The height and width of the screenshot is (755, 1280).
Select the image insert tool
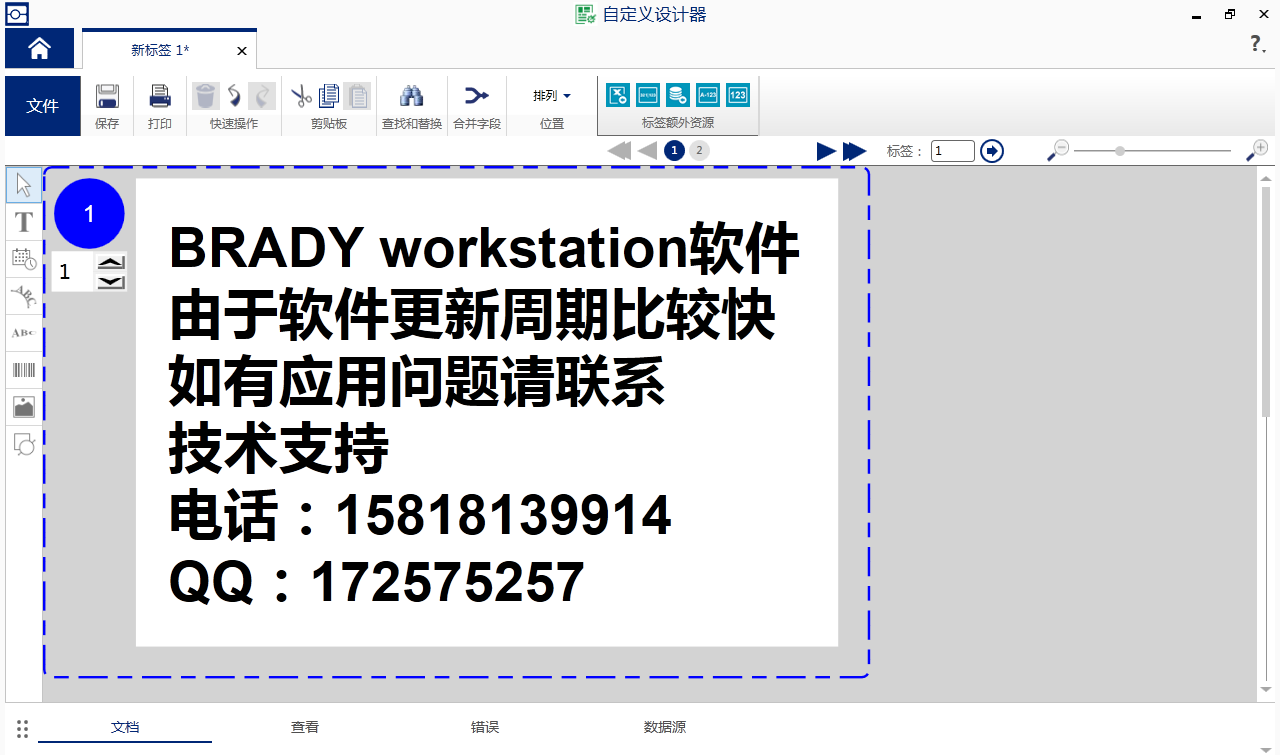pos(24,407)
